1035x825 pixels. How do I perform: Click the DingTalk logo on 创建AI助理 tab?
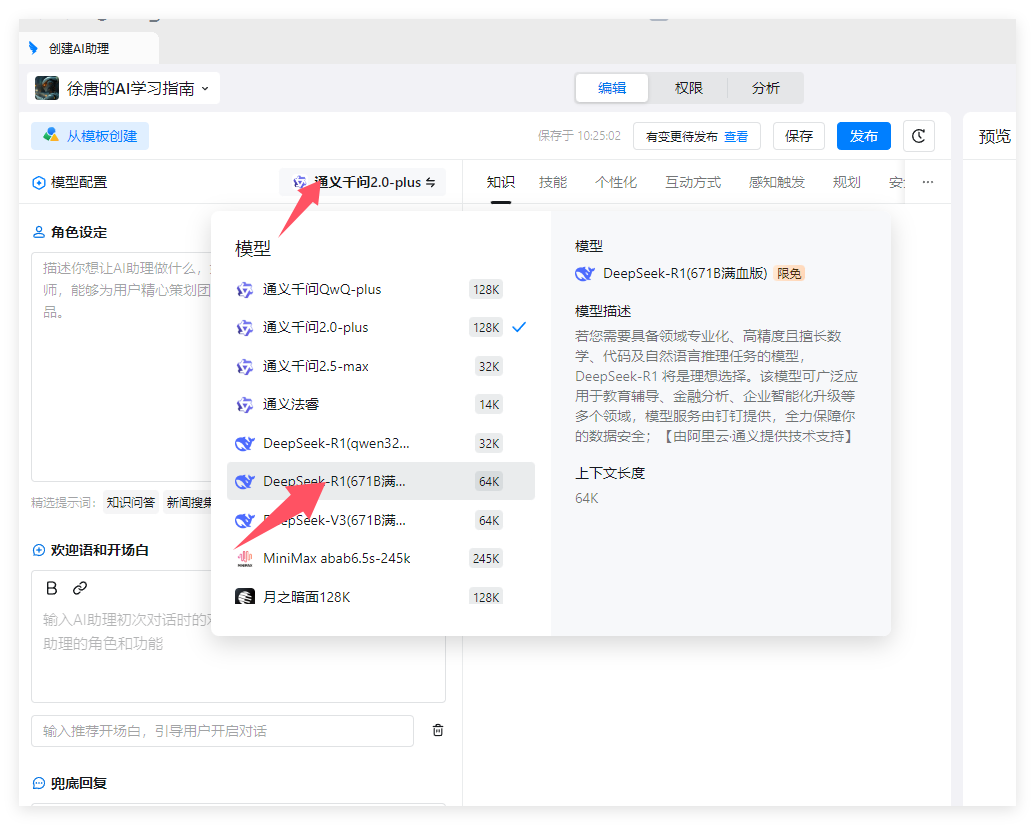34,48
